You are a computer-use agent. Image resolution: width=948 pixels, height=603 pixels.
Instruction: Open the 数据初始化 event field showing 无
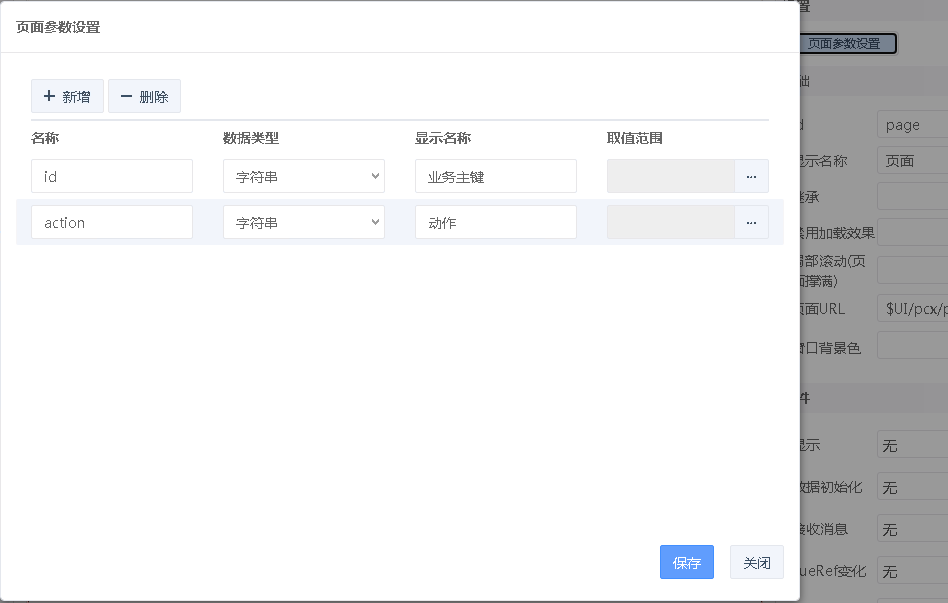point(912,487)
